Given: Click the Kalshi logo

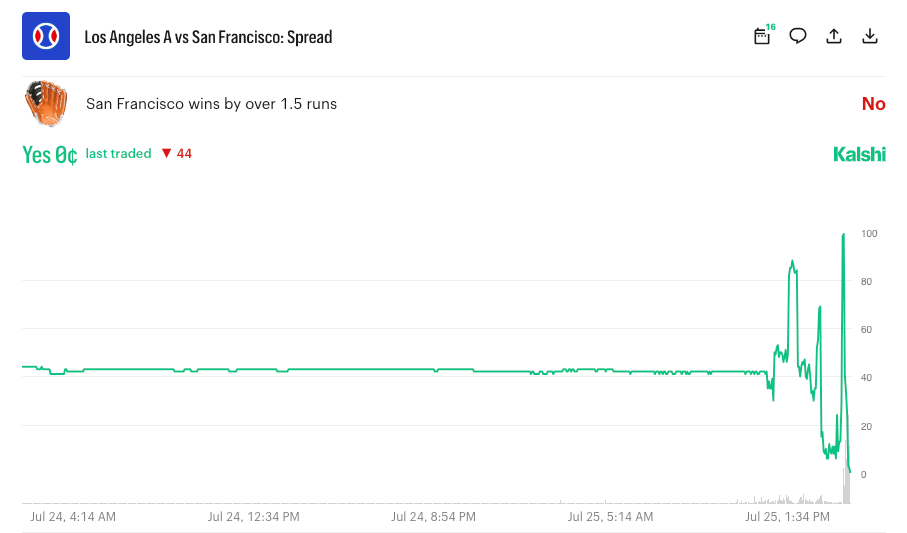Looking at the screenshot, I should [859, 155].
